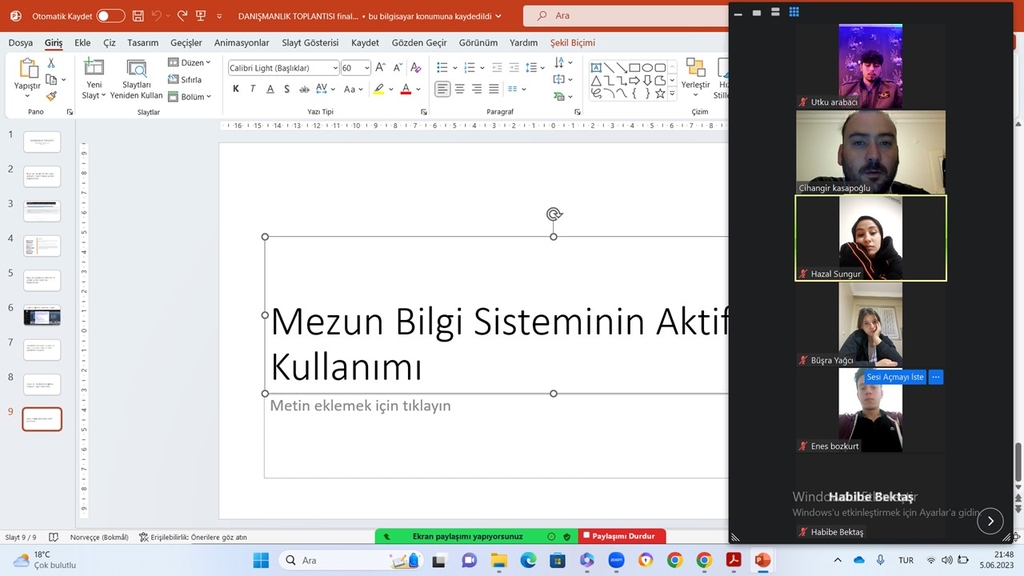Click Sesi Açmayı İste for Enes bozkurt
This screenshot has width=1024, height=576.
click(895, 377)
